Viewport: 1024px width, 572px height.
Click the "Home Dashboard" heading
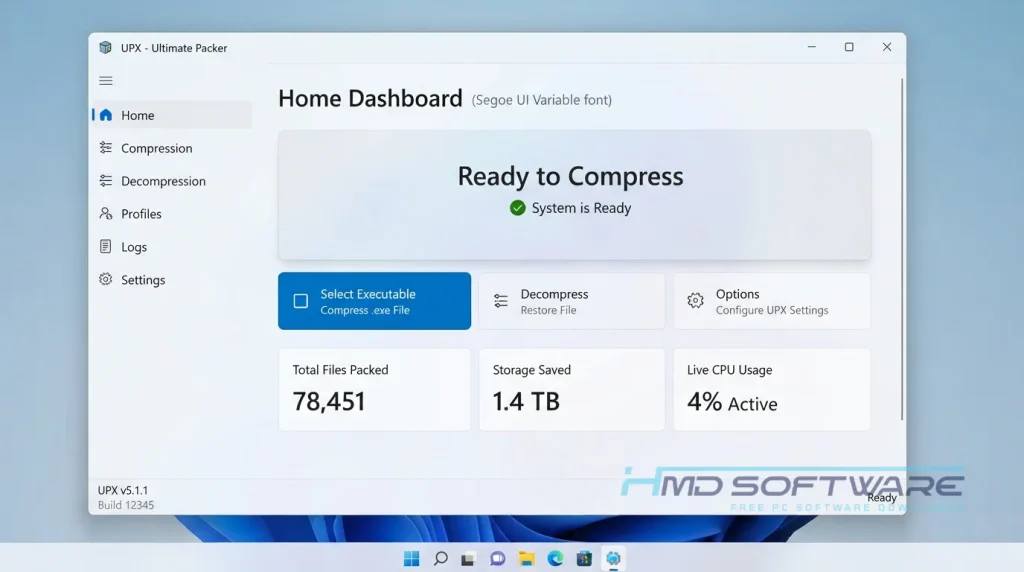click(370, 99)
